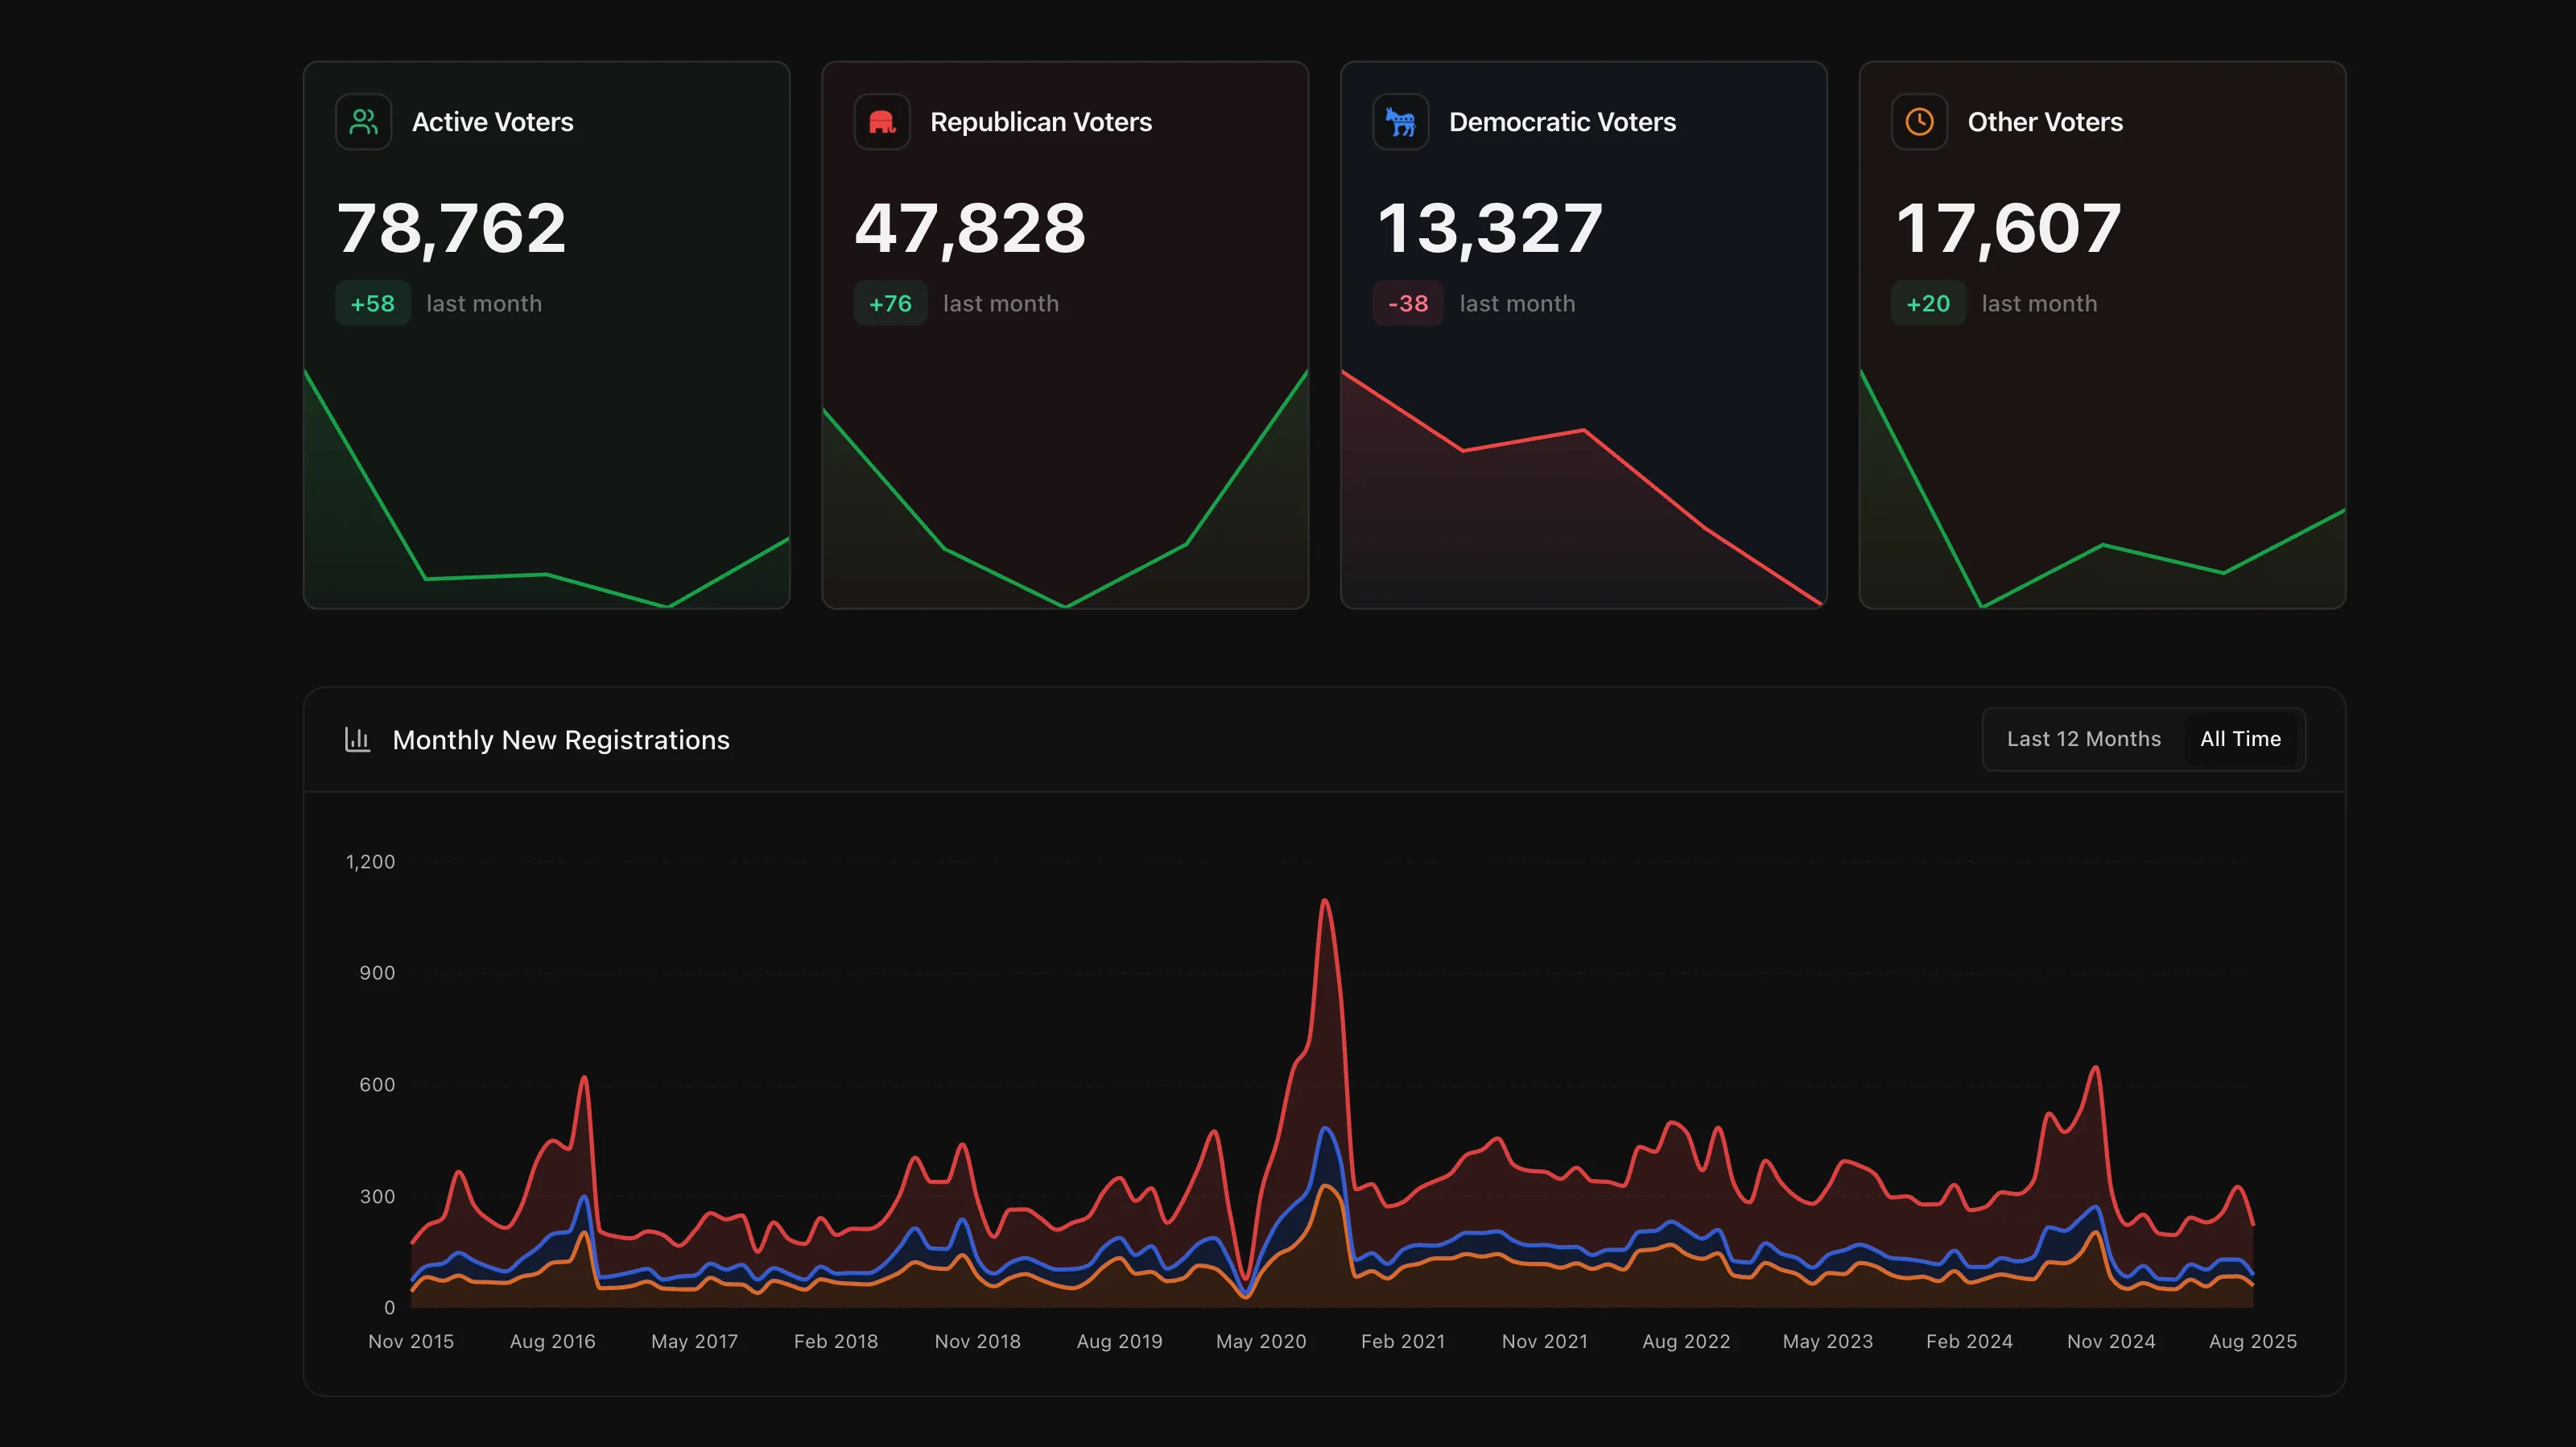Image resolution: width=2576 pixels, height=1447 pixels.
Task: Click the Nov 2024 axis label
Action: point(2112,1341)
